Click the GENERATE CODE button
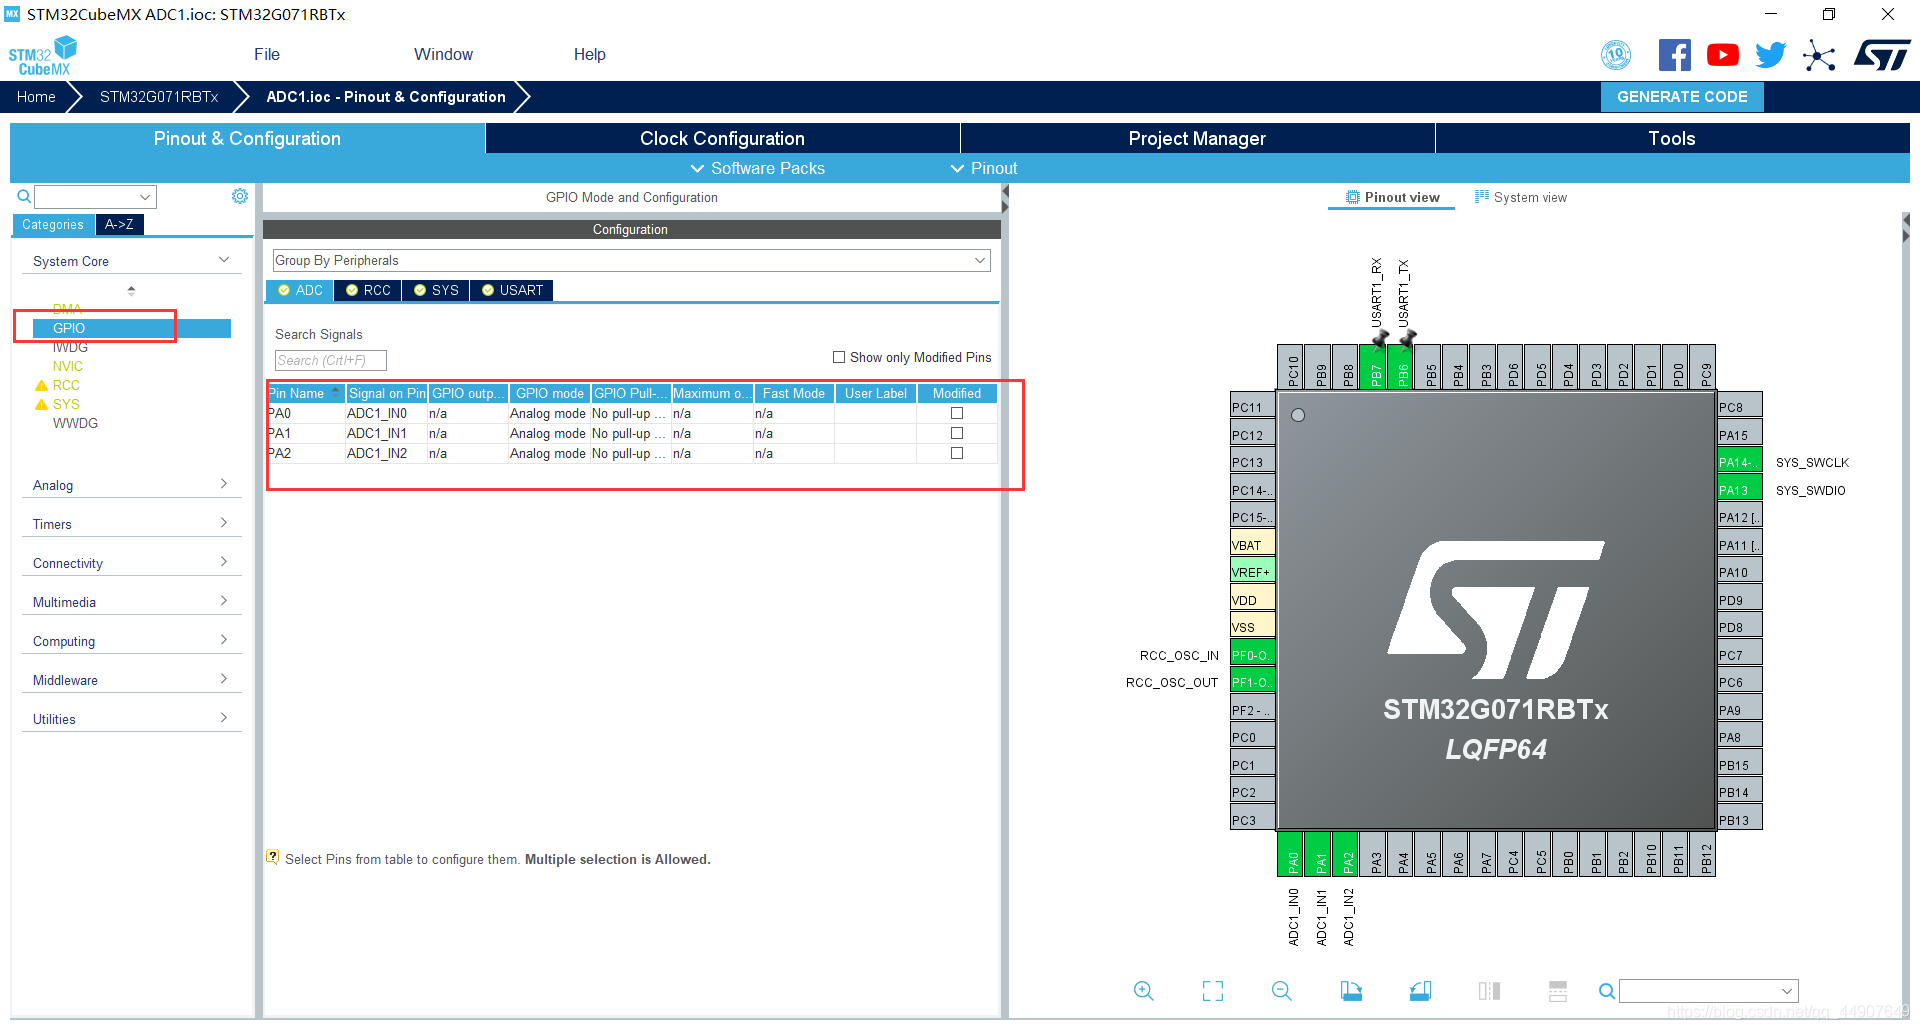Screen dimensions: 1920x1030 1682,97
